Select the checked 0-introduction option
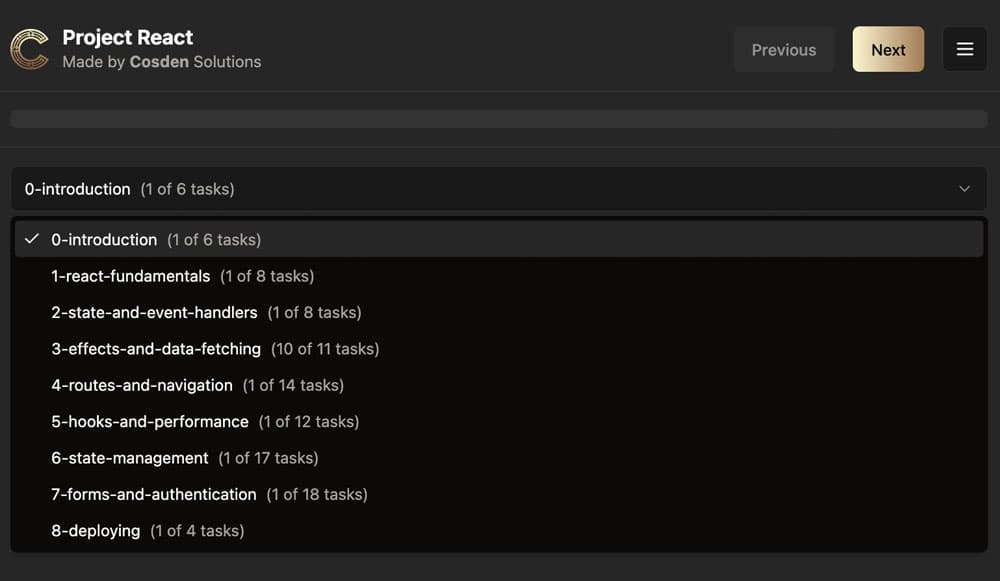 [x=156, y=240]
